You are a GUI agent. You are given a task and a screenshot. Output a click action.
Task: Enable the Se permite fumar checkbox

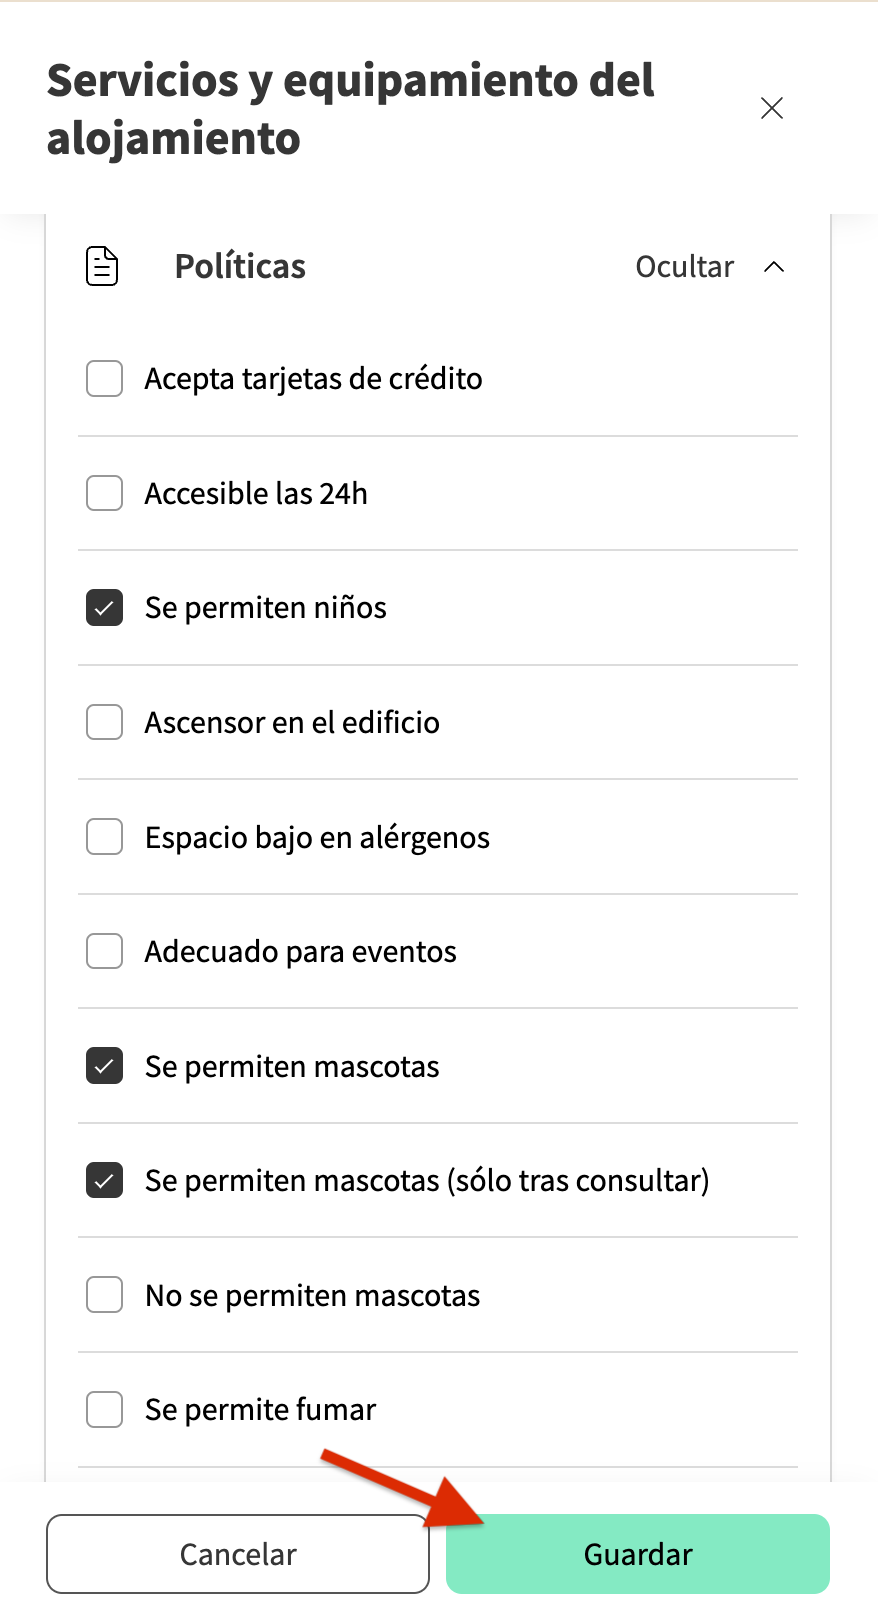[x=104, y=1409]
